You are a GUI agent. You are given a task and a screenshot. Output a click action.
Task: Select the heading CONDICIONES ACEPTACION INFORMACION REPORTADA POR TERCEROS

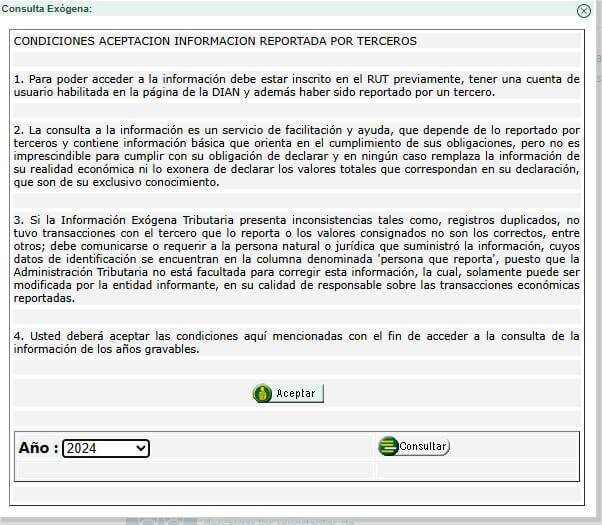tap(215, 41)
